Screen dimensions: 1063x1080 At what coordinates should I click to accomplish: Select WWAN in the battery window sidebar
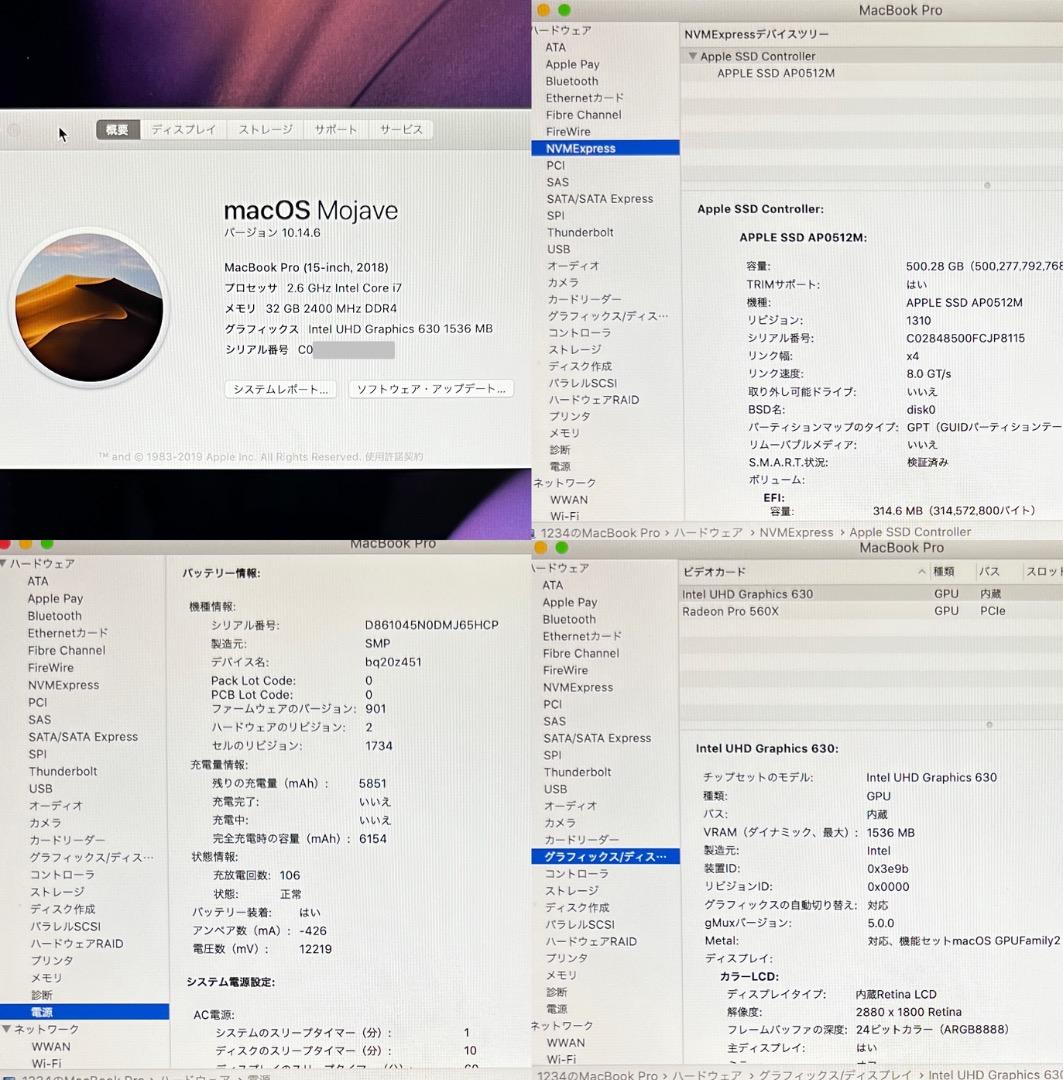(x=51, y=1046)
